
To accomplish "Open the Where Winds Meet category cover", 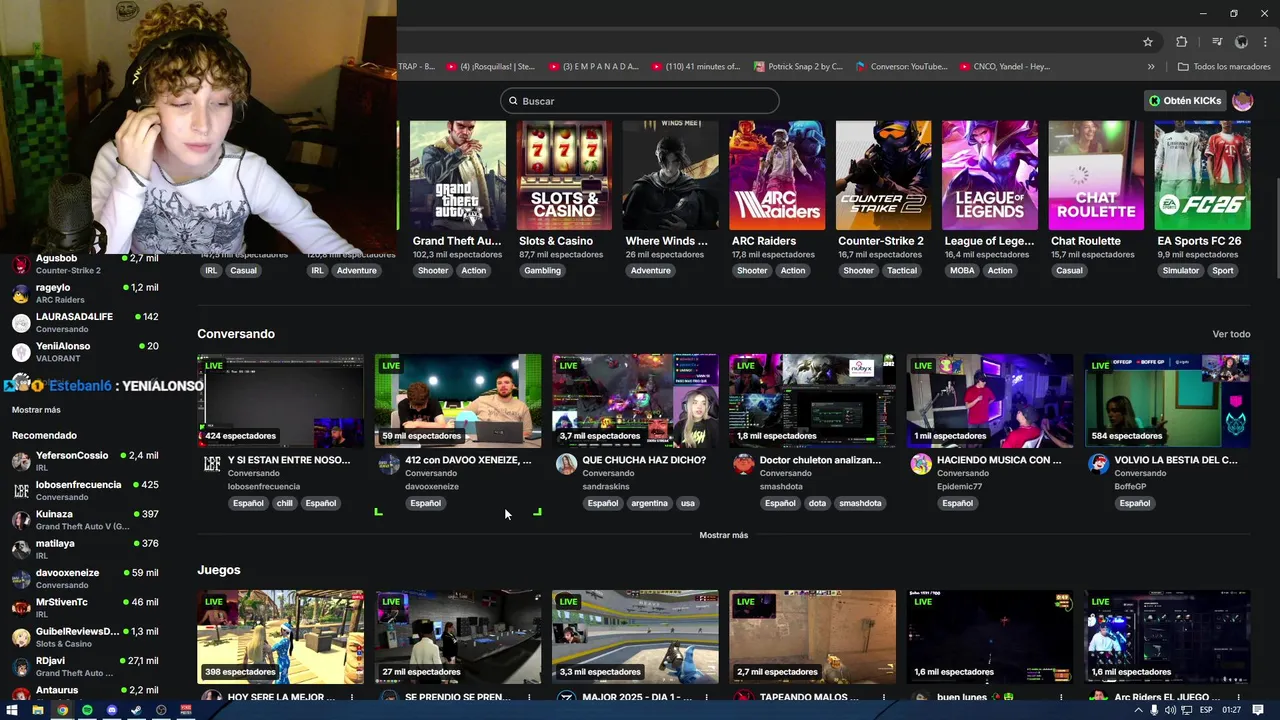I will [x=670, y=175].
